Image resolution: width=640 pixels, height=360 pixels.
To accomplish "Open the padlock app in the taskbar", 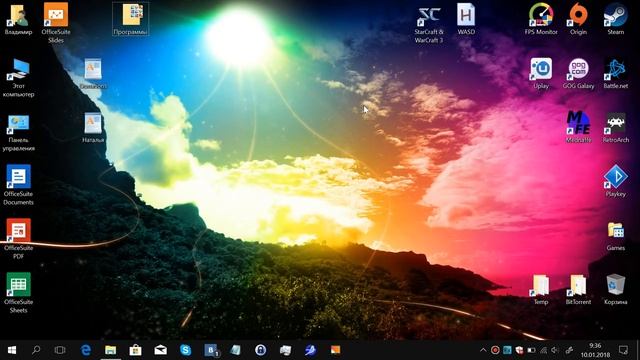I will click(260, 350).
